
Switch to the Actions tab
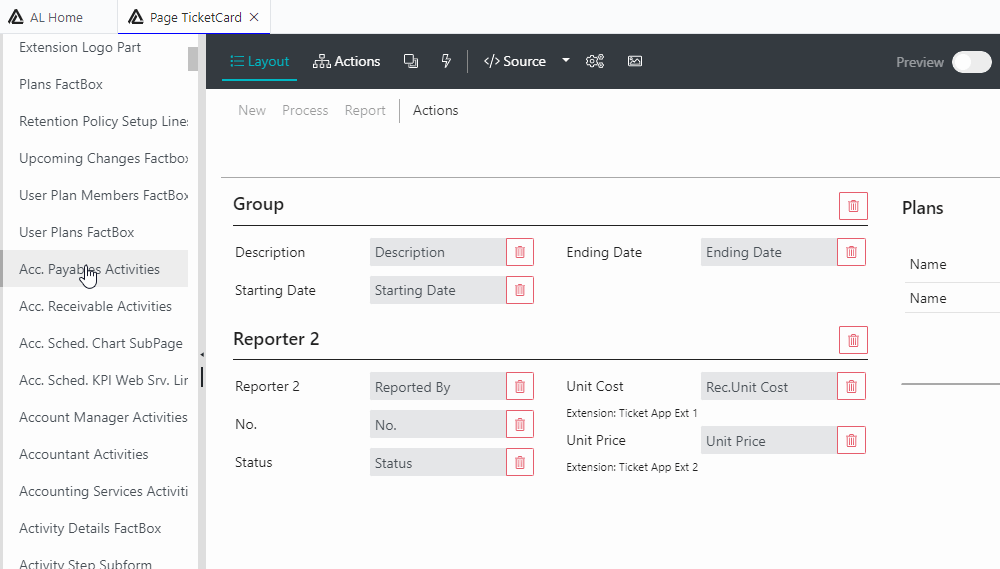(x=346, y=61)
